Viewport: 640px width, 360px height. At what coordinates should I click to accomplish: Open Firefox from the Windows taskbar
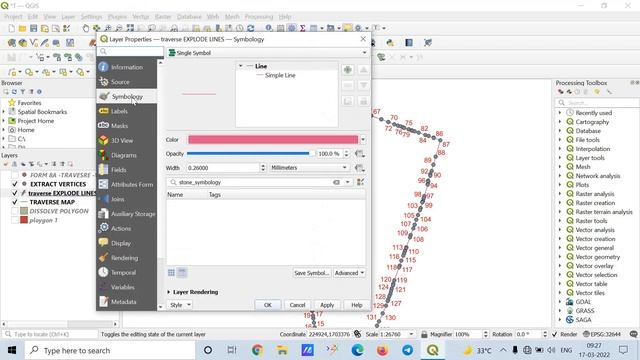click(x=382, y=350)
